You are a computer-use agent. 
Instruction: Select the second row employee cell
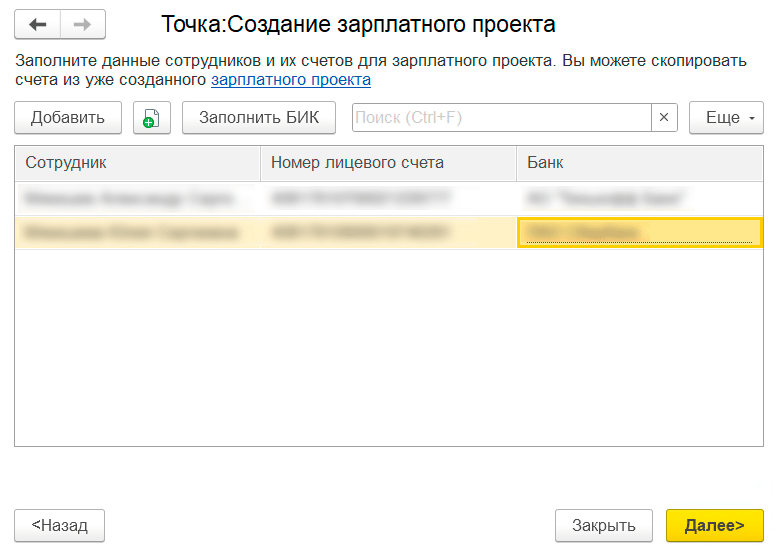tap(137, 233)
